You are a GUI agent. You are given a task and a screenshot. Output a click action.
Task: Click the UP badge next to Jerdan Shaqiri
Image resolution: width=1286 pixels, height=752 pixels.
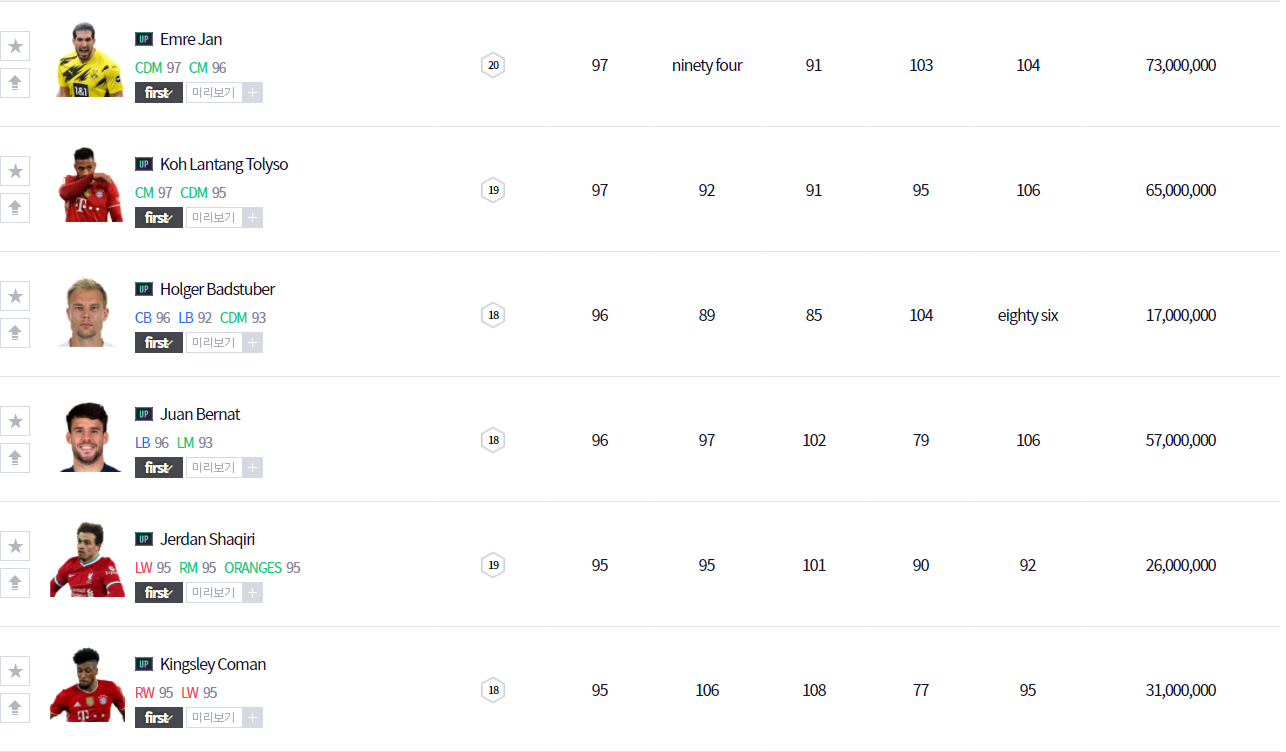144,539
